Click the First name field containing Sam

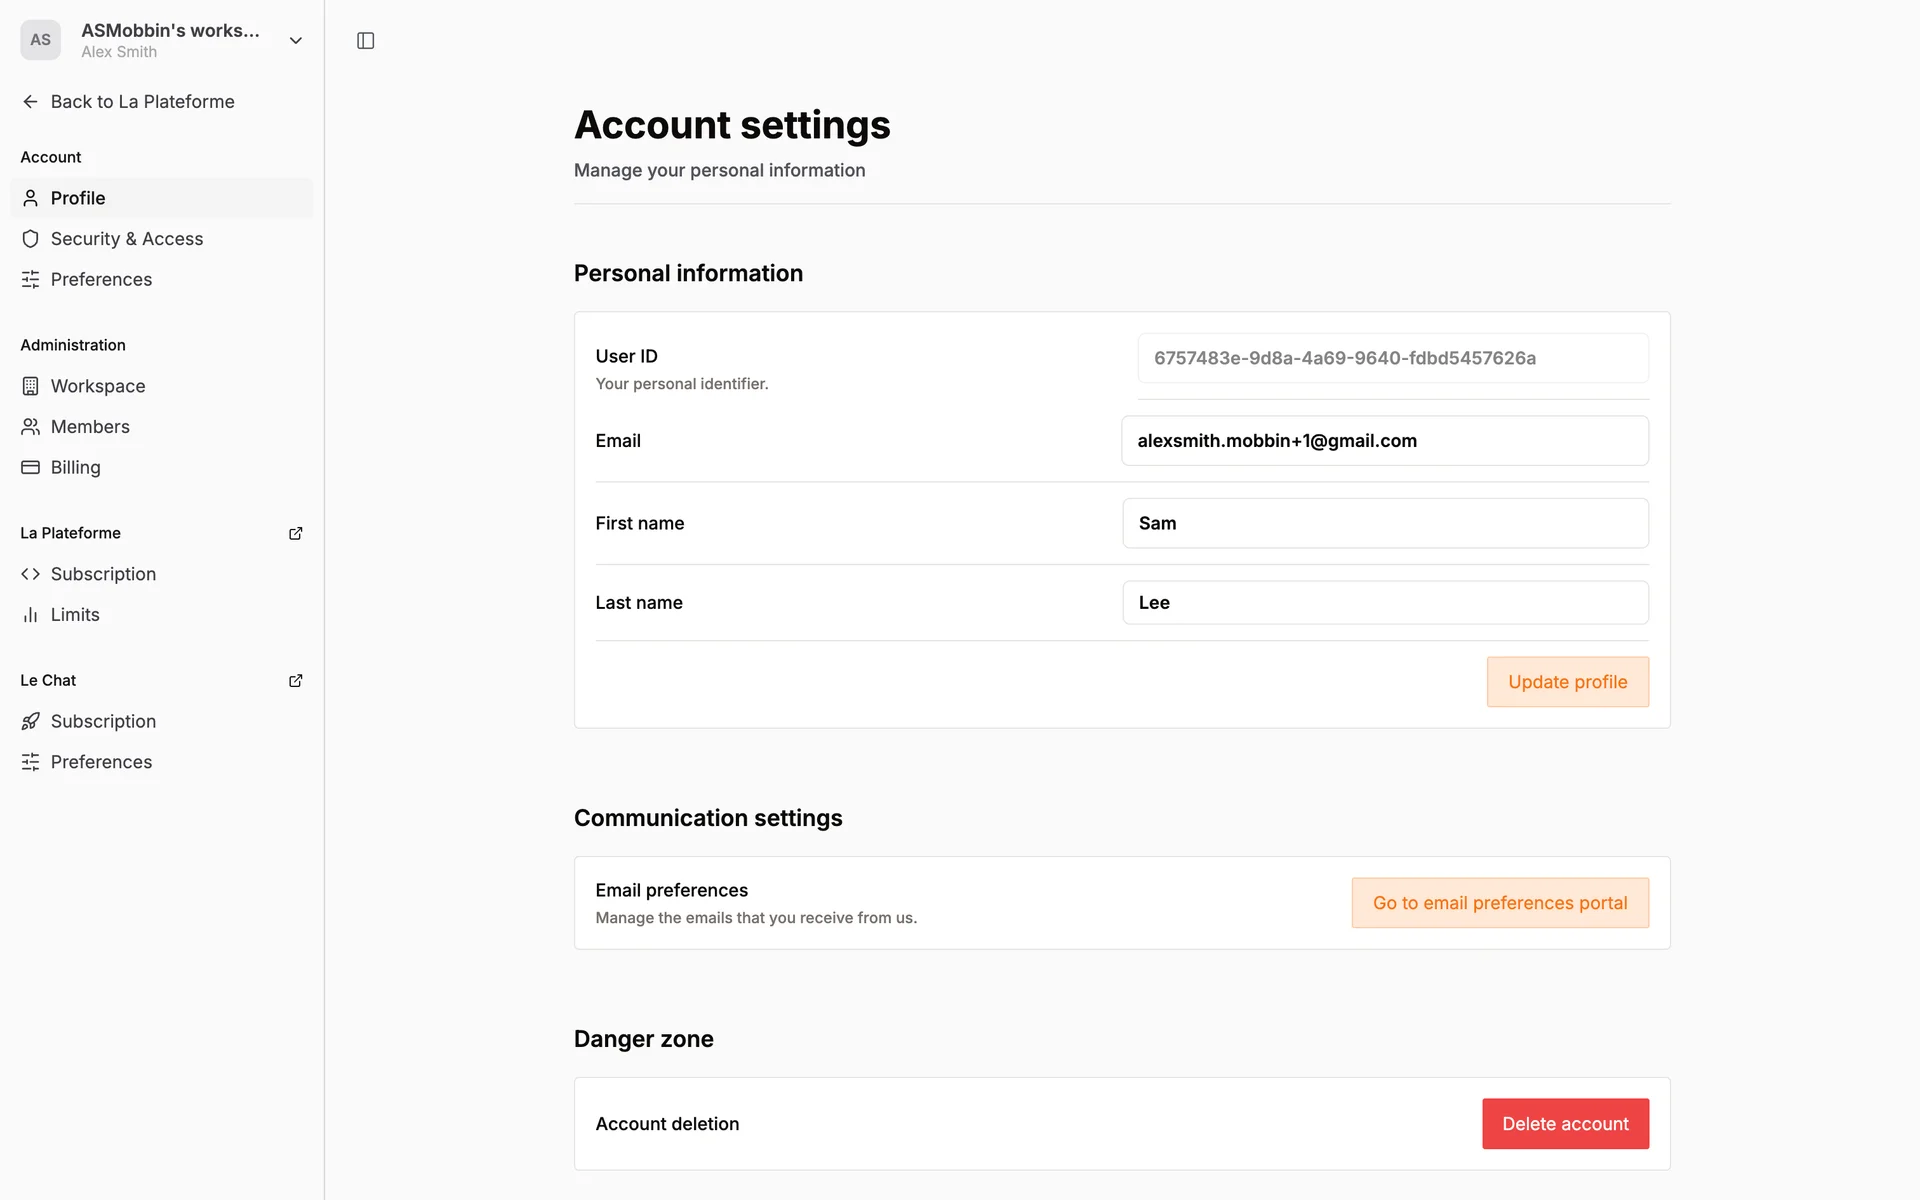tap(1384, 523)
